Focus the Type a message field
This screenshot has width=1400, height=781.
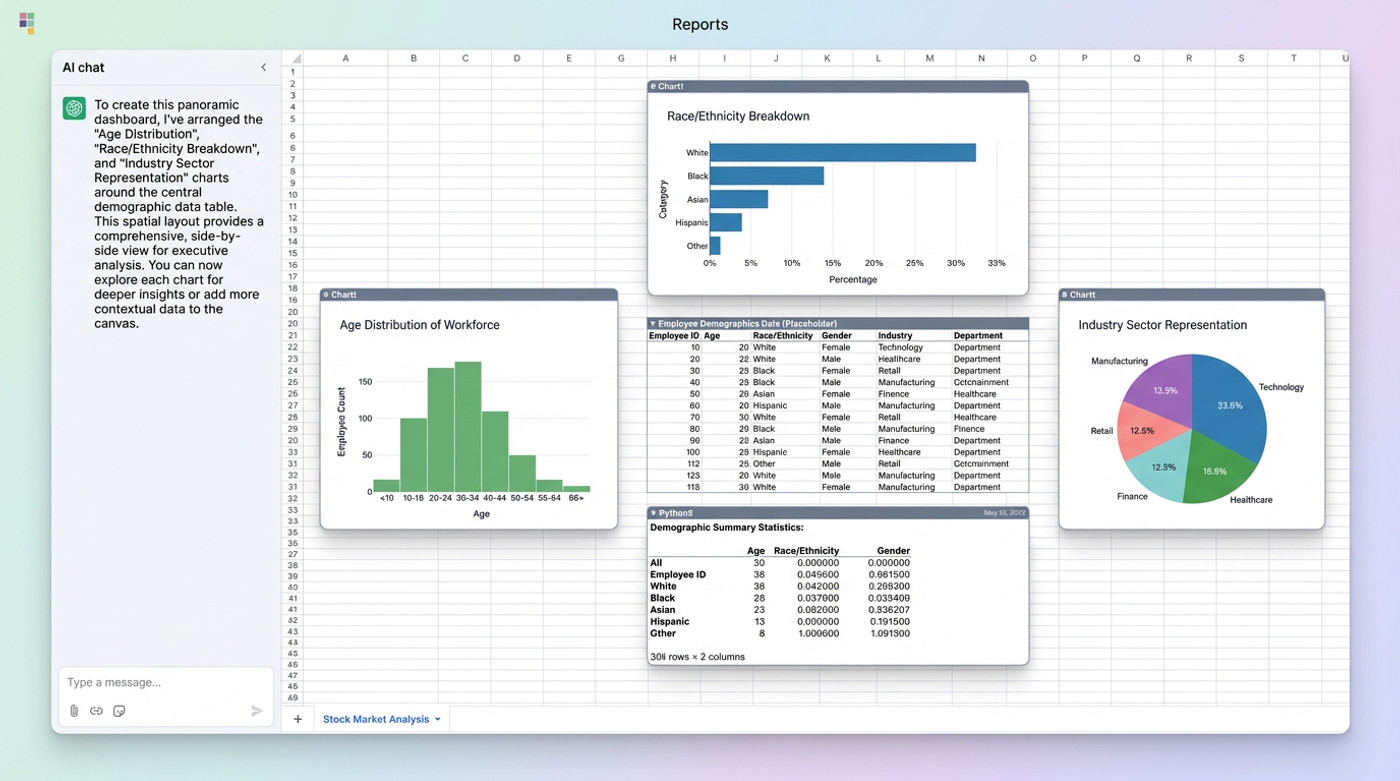(x=166, y=682)
